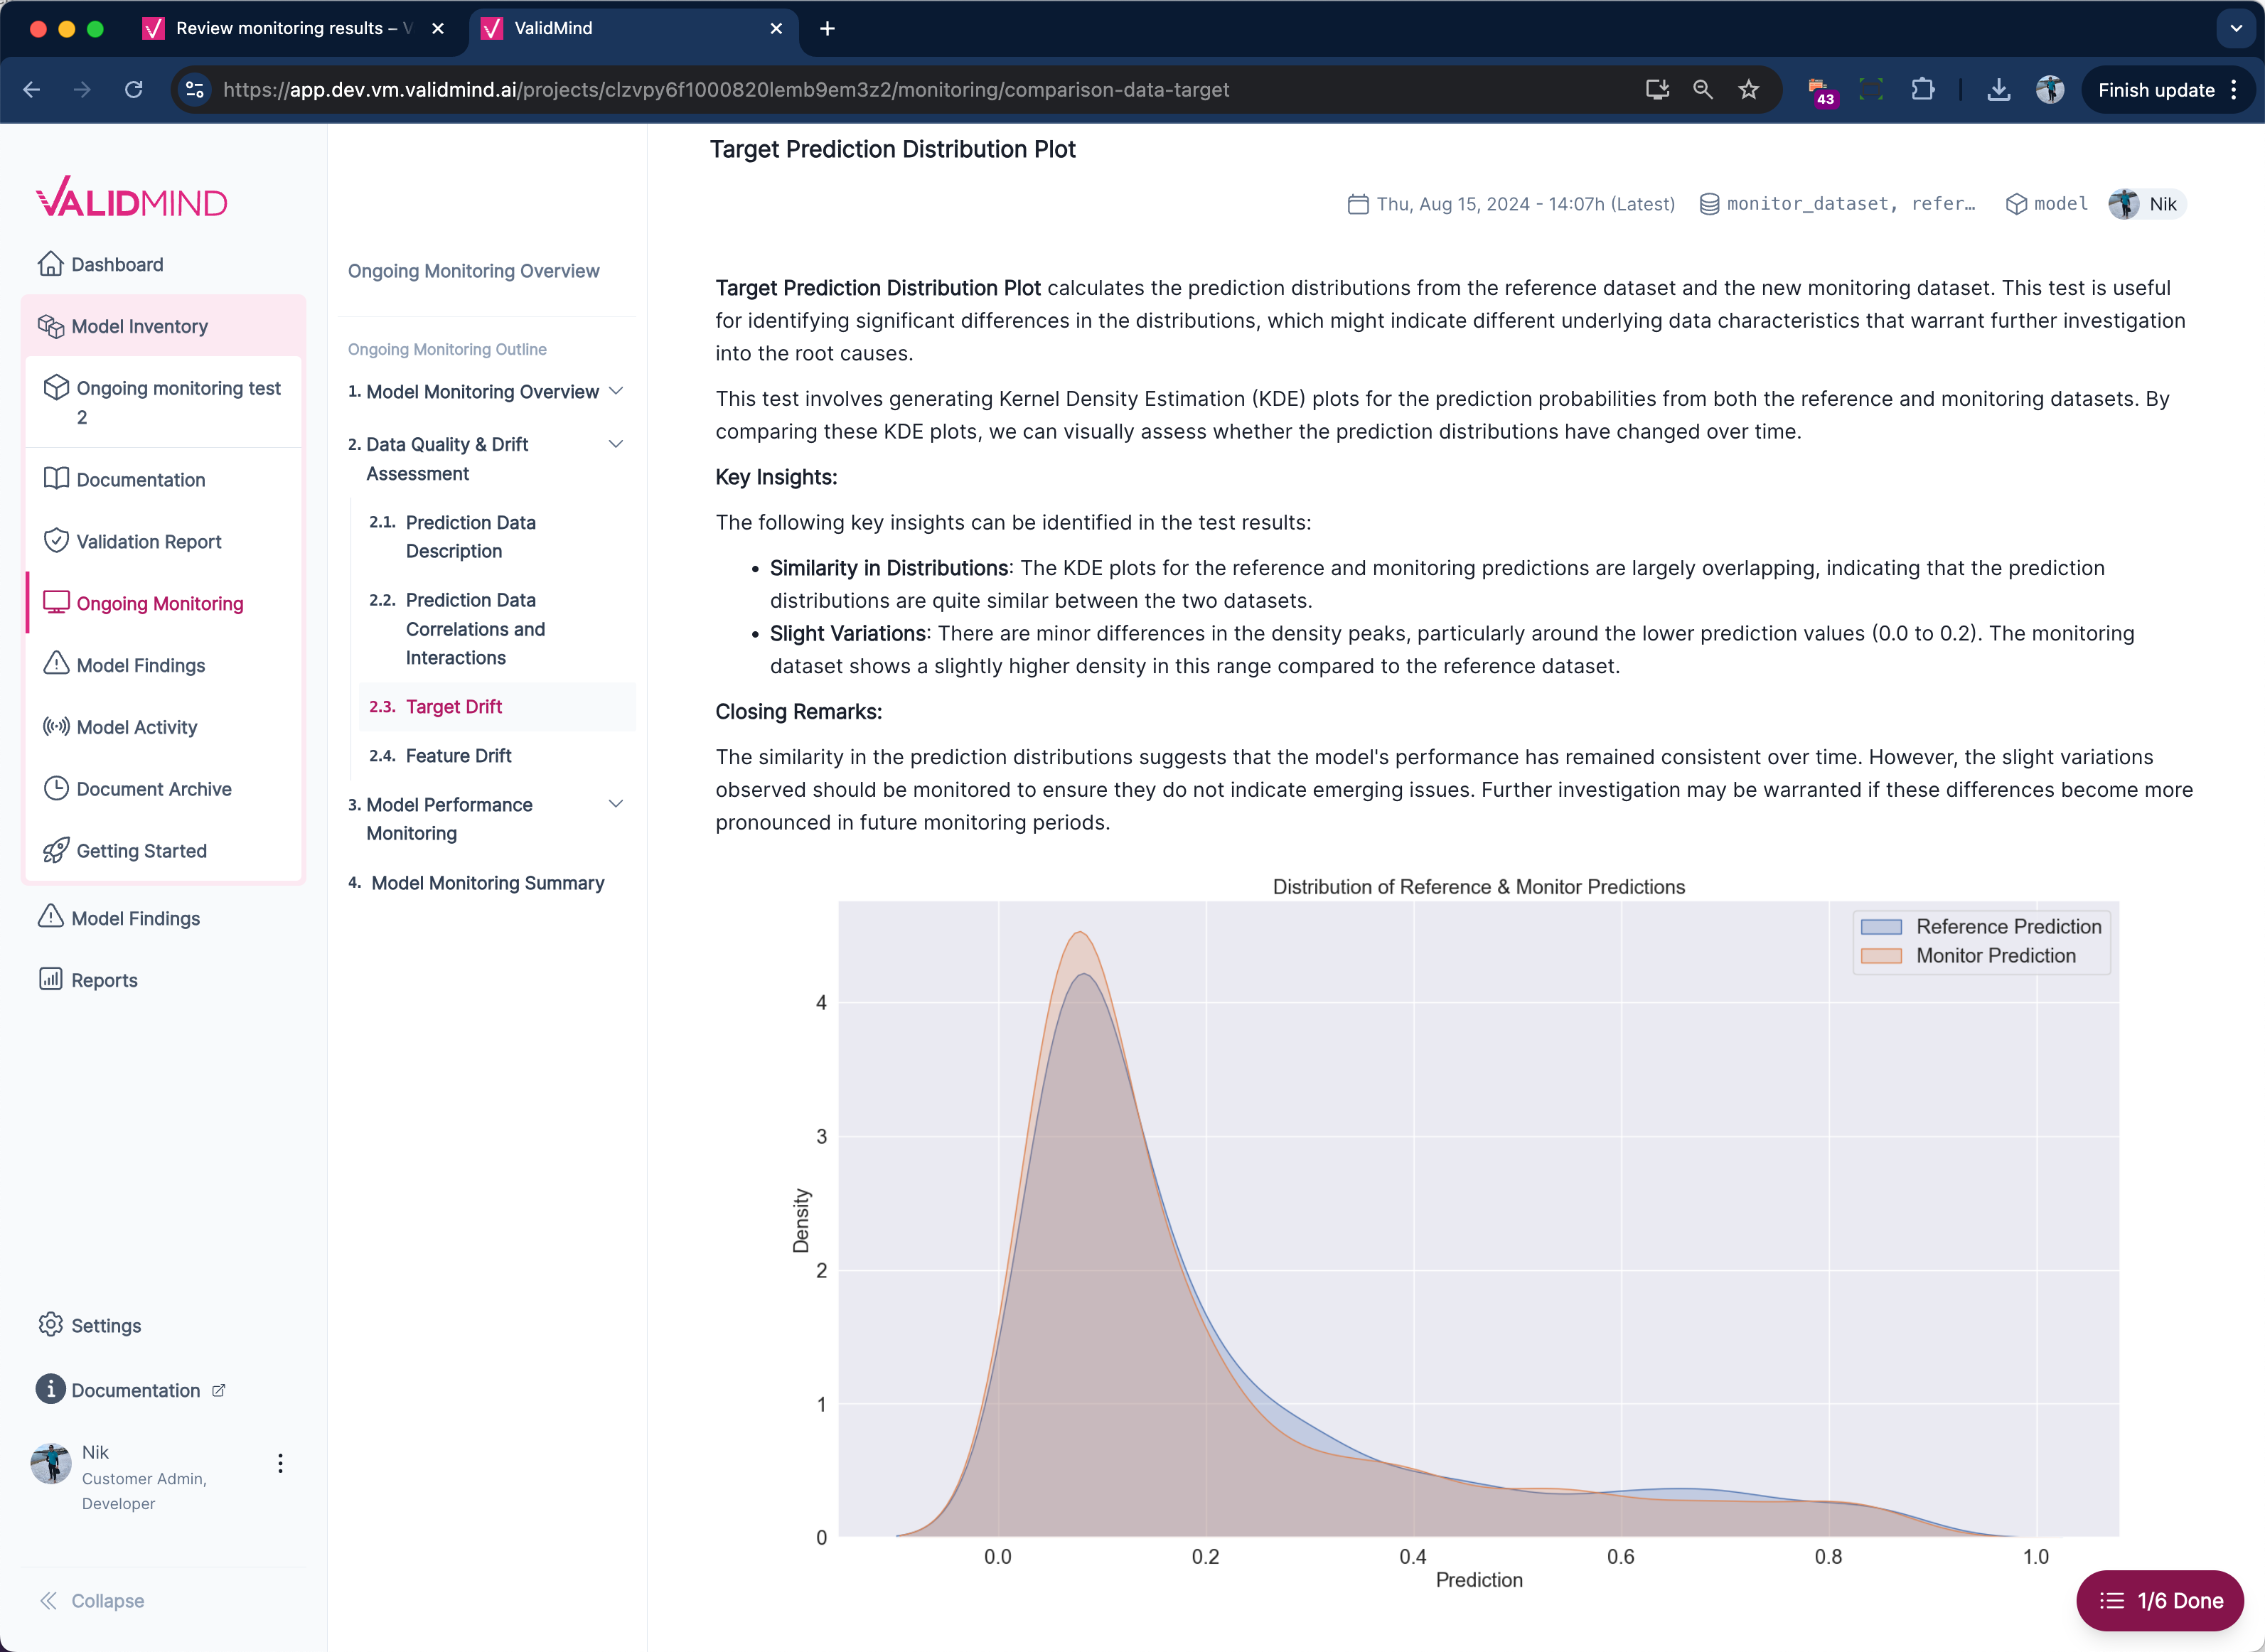Image resolution: width=2265 pixels, height=1652 pixels.
Task: Click the Finish update button
Action: (x=2155, y=89)
